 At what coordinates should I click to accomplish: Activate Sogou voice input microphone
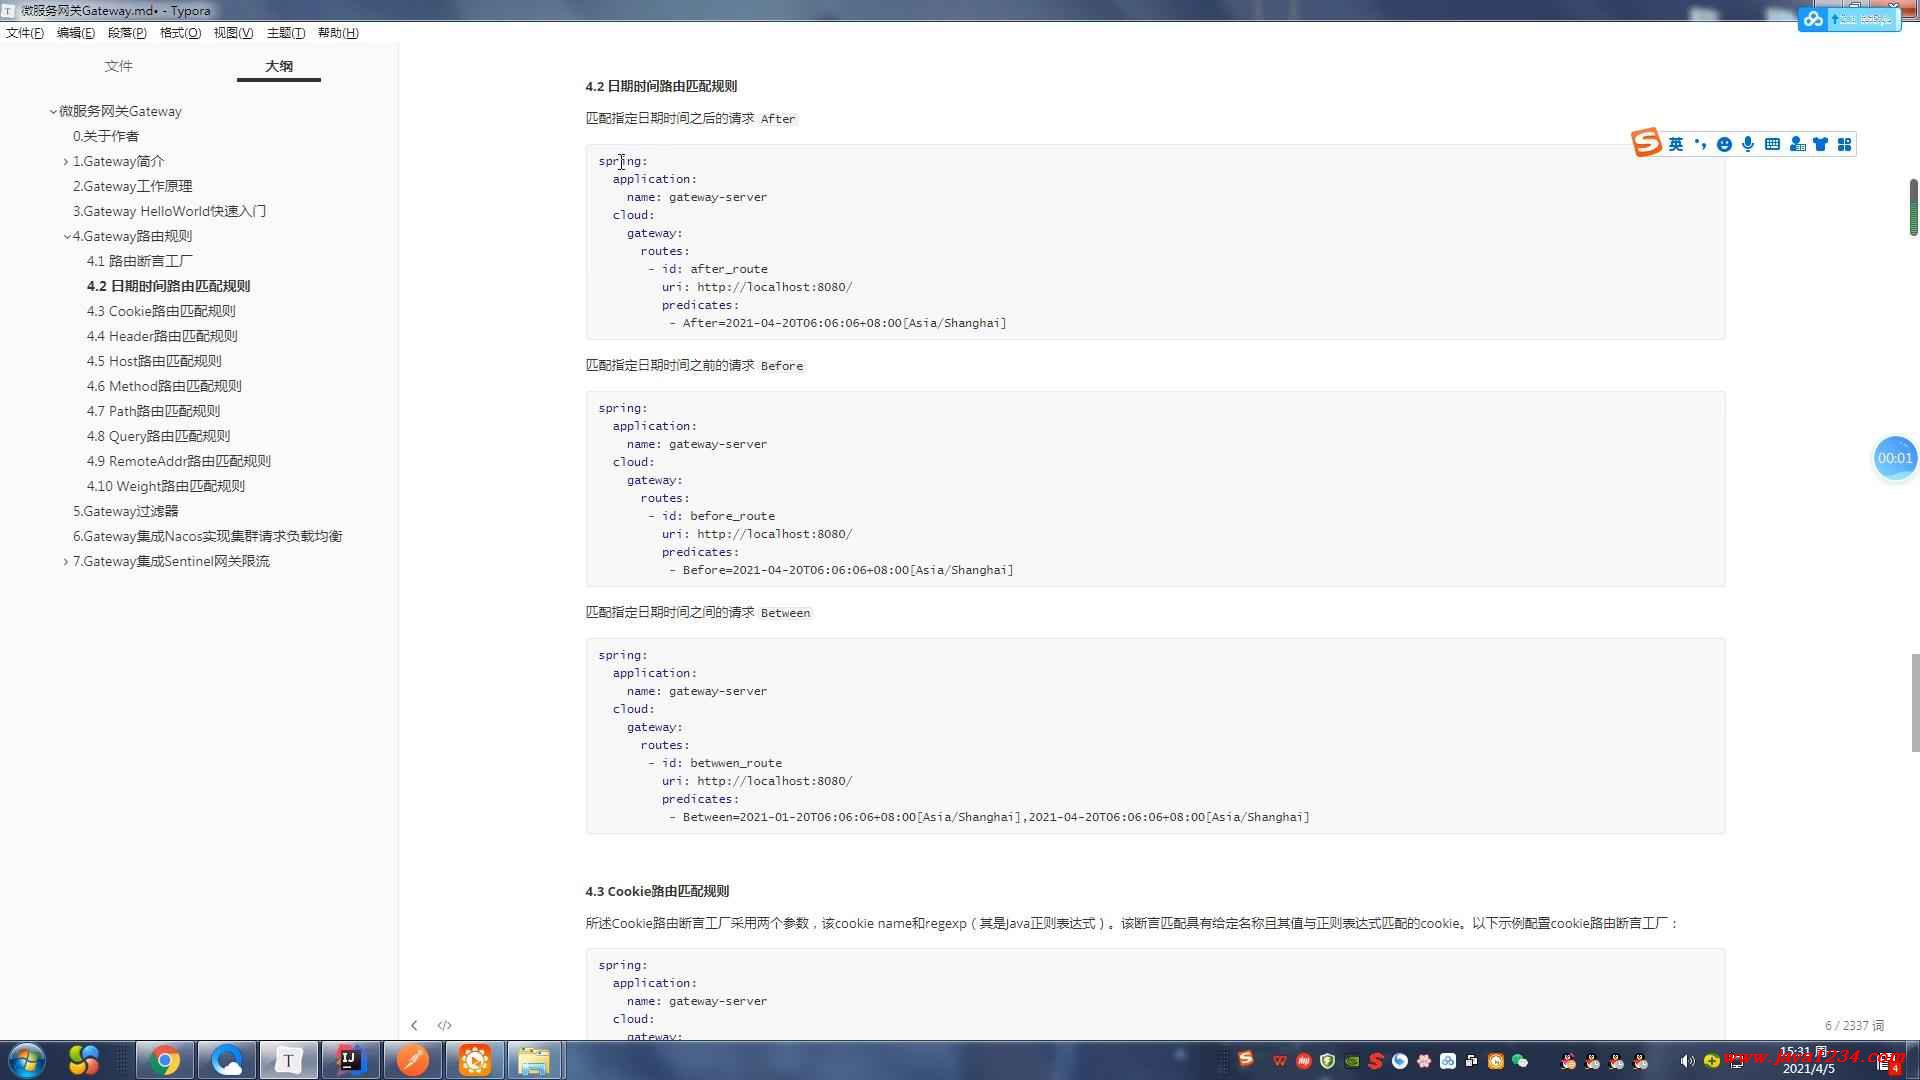point(1748,144)
